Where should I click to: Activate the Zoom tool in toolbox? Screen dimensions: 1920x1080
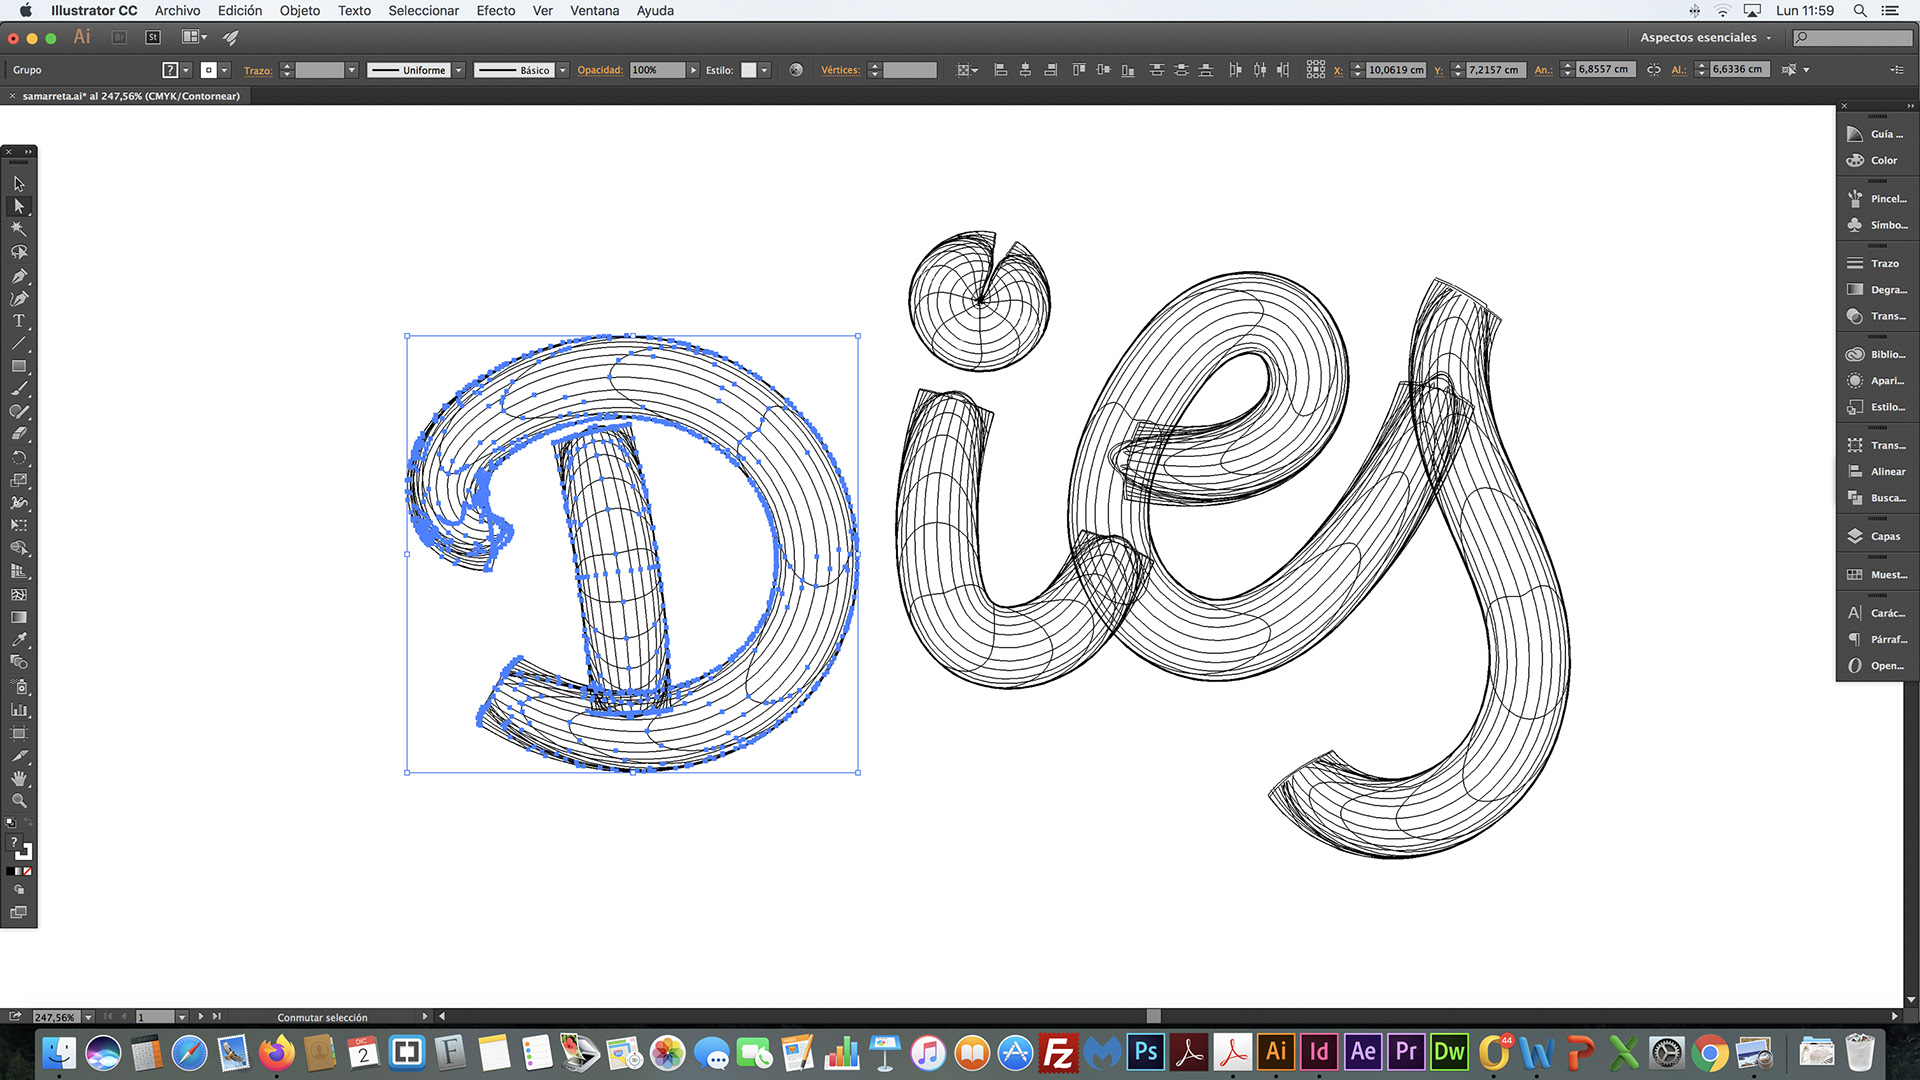pyautogui.click(x=18, y=801)
